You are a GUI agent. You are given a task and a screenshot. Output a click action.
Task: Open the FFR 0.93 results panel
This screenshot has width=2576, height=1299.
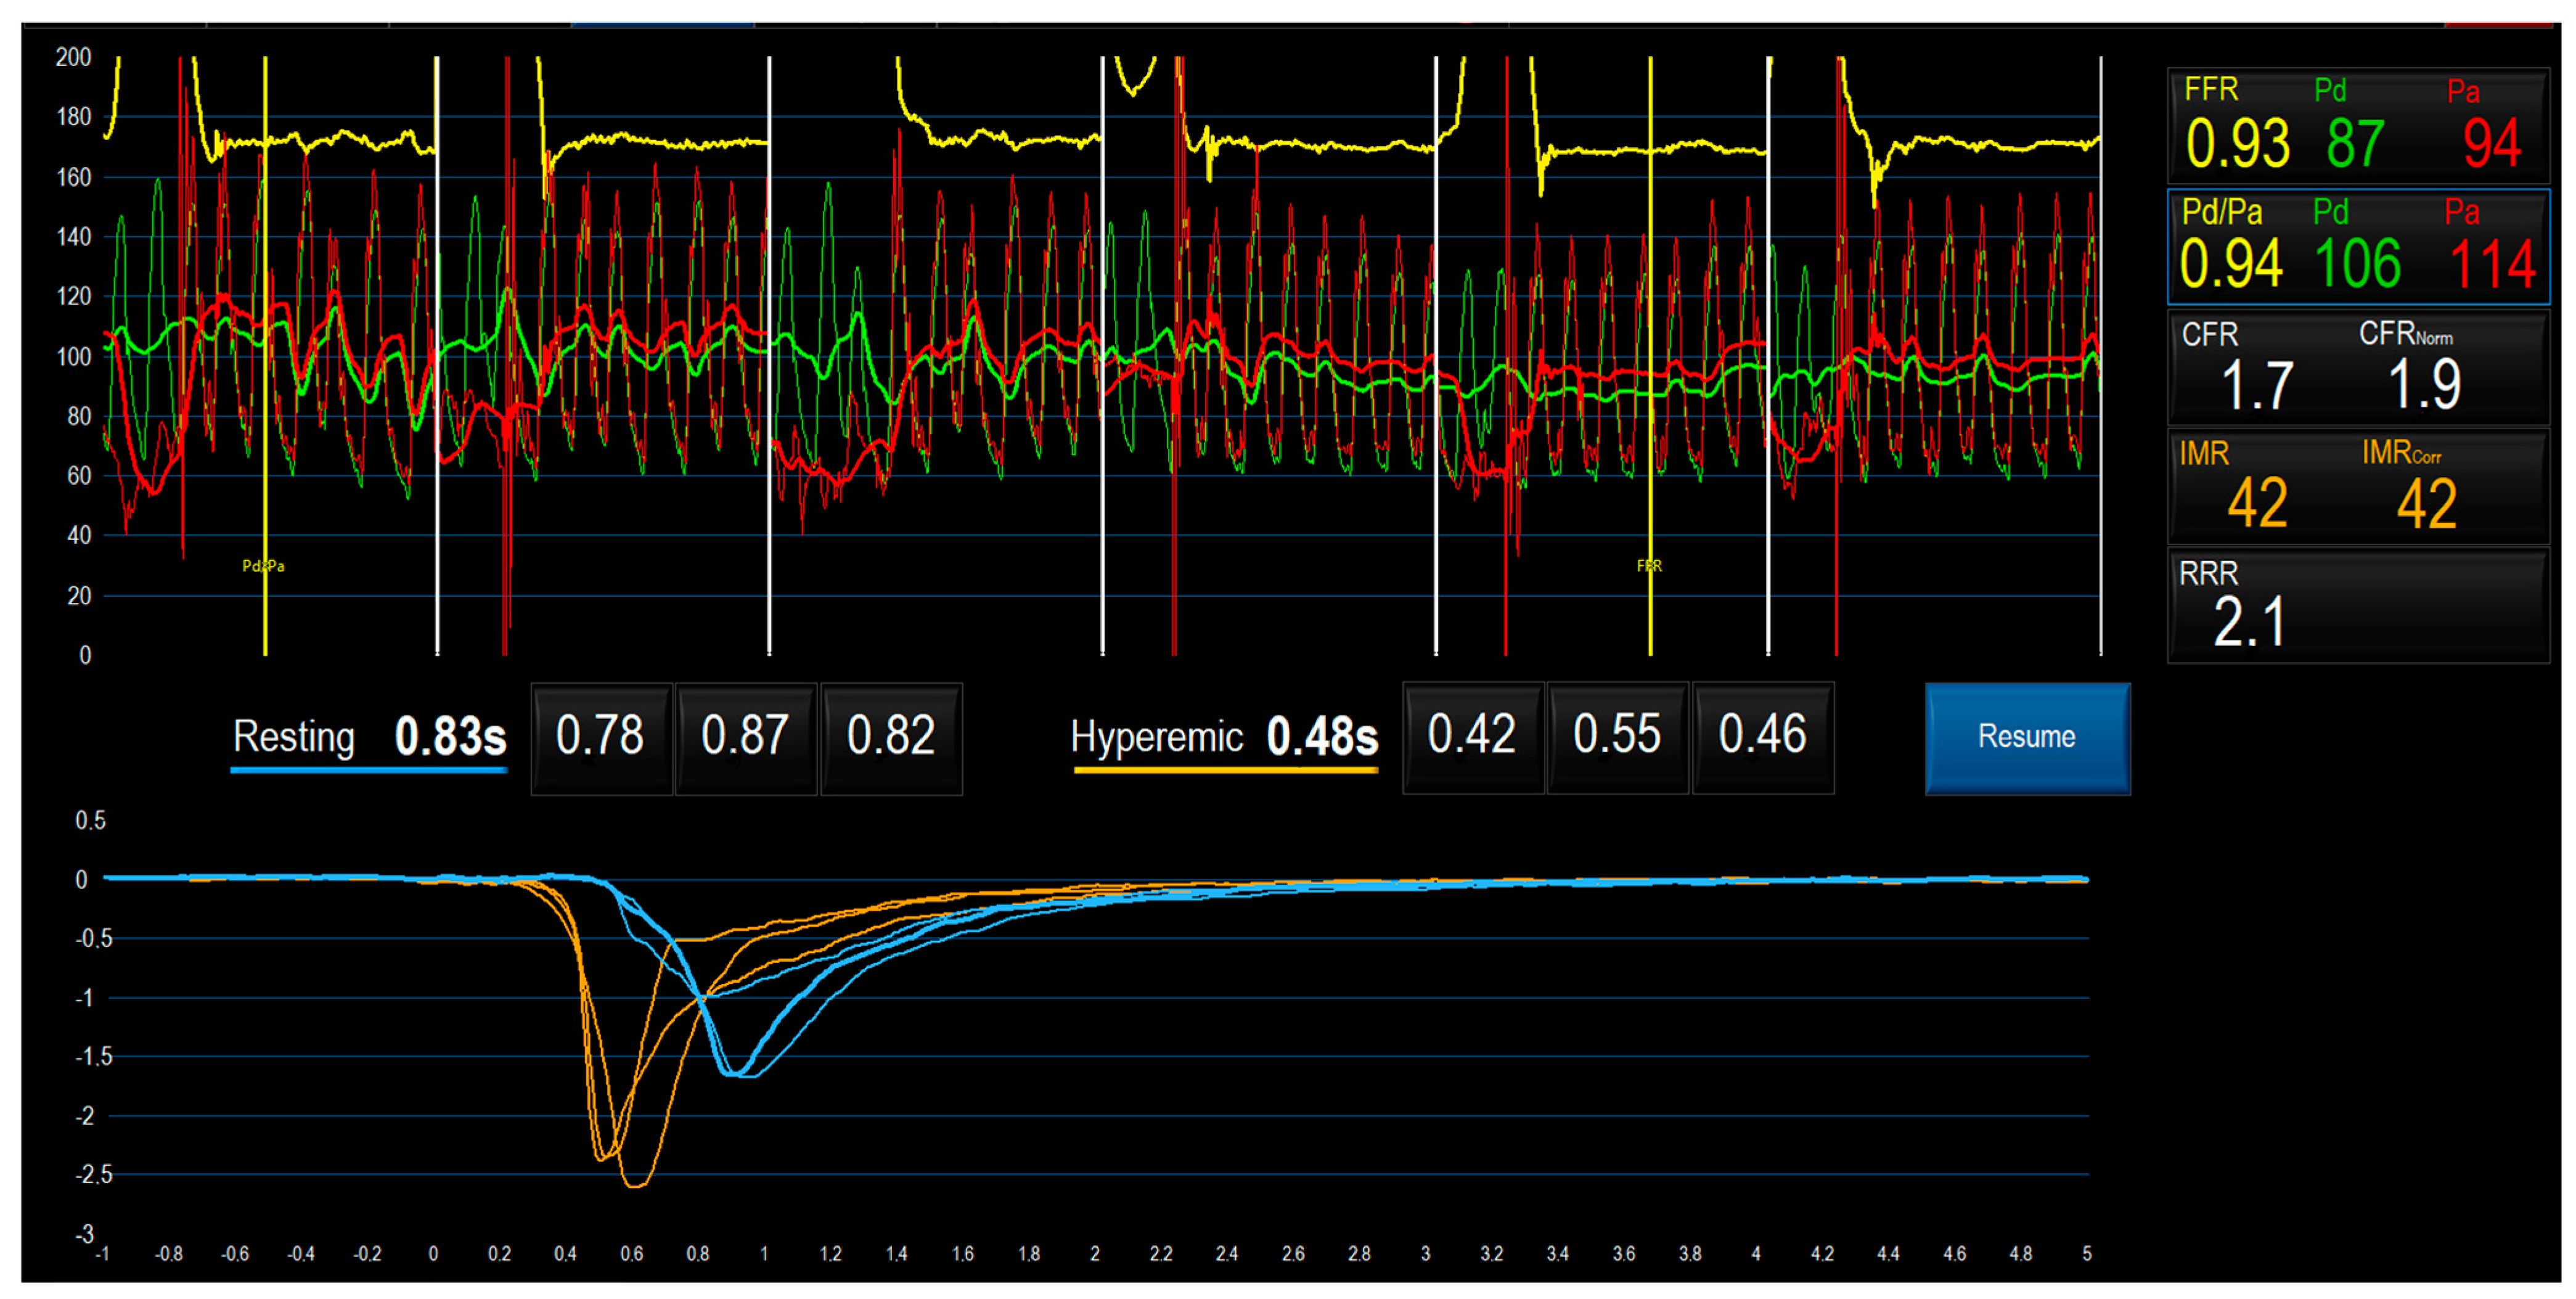tap(2358, 125)
